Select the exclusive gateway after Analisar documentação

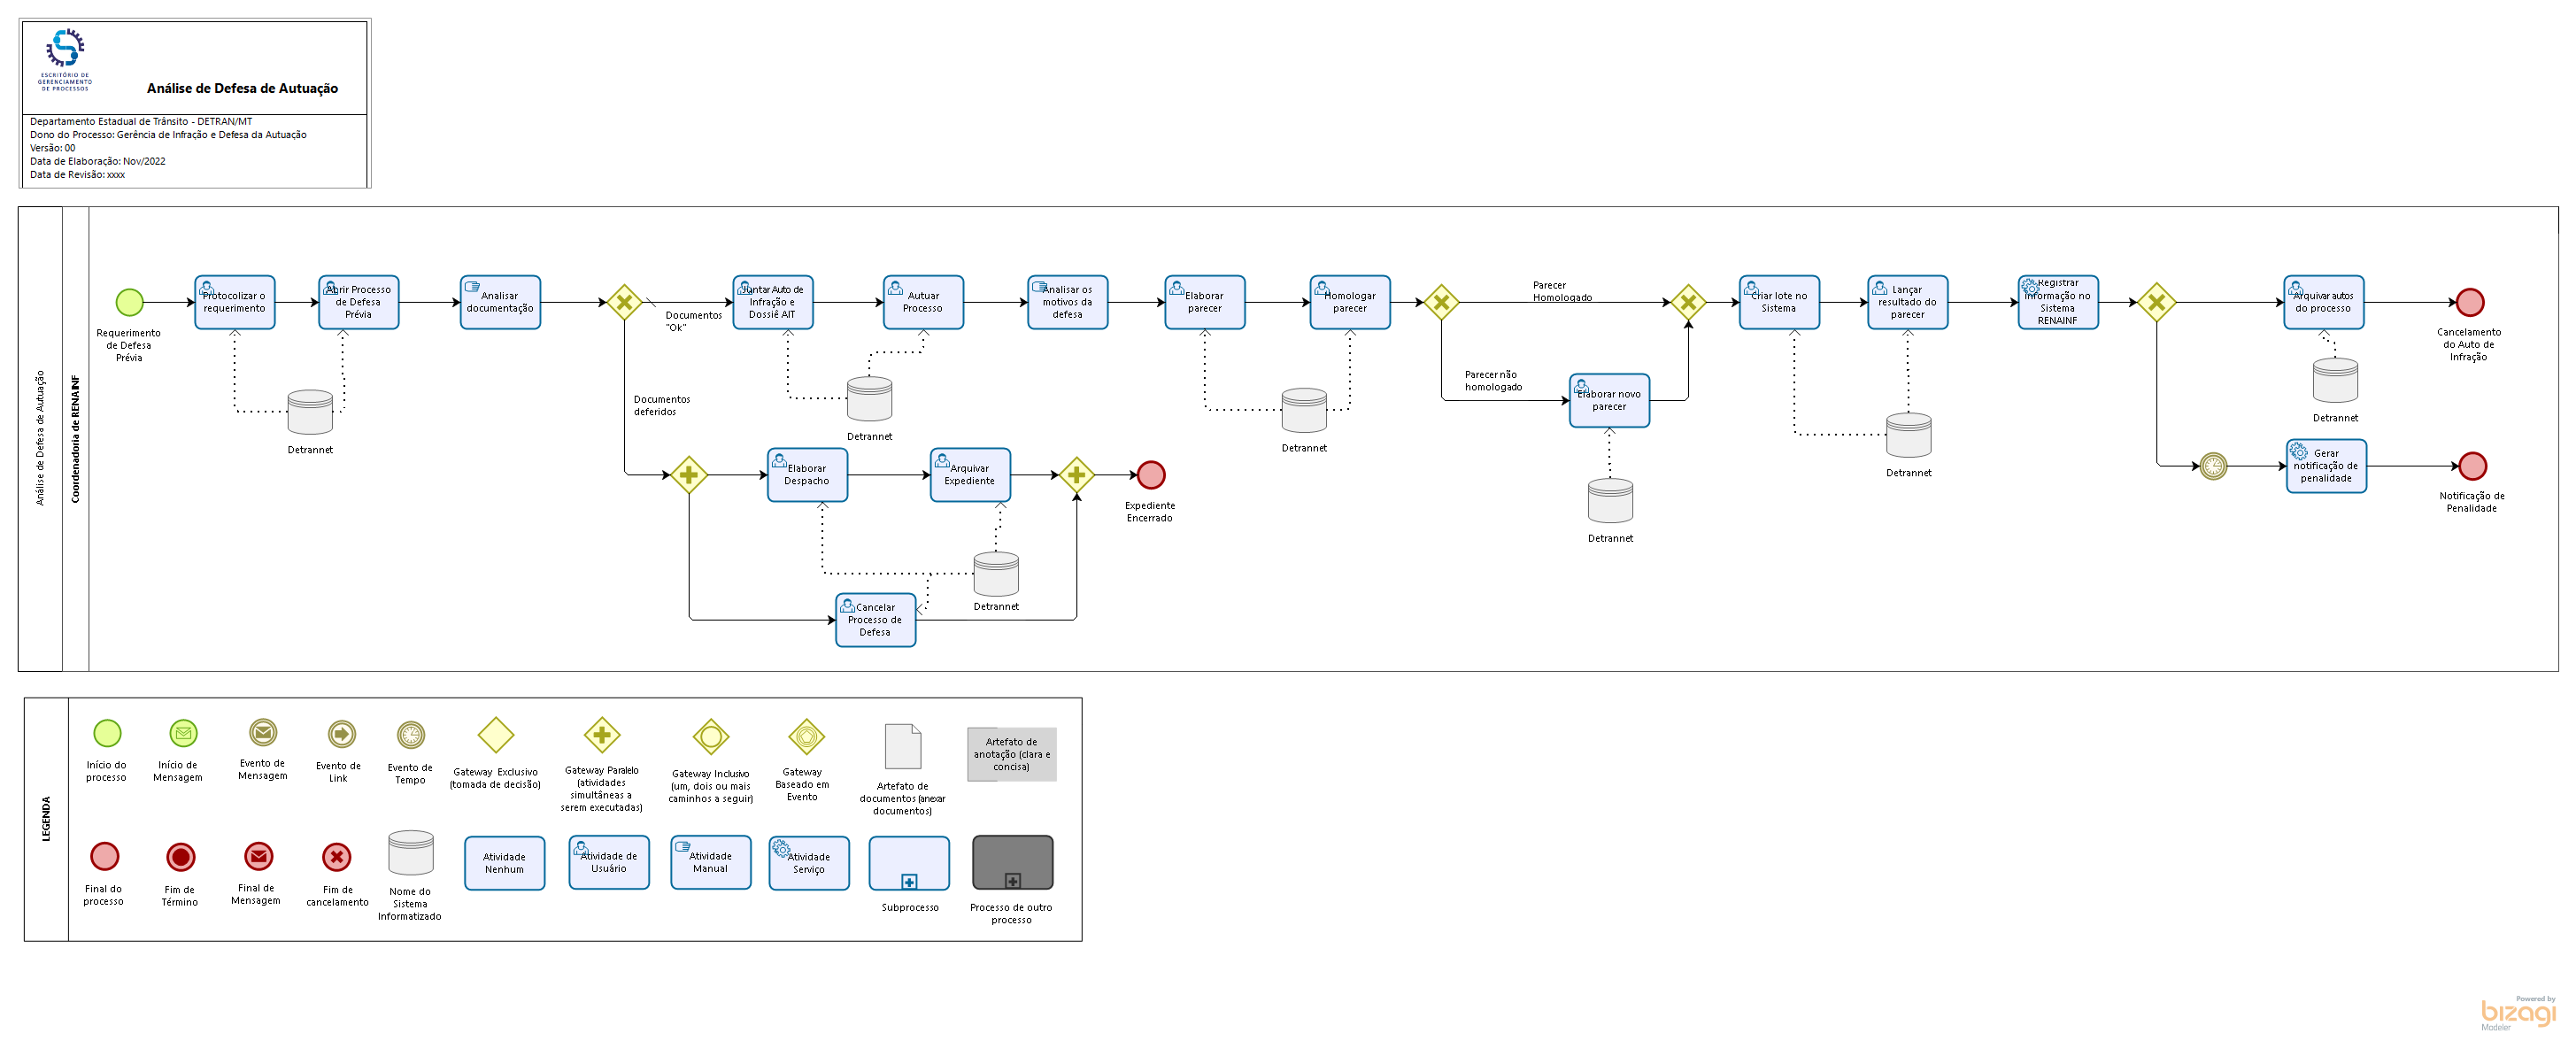click(624, 302)
